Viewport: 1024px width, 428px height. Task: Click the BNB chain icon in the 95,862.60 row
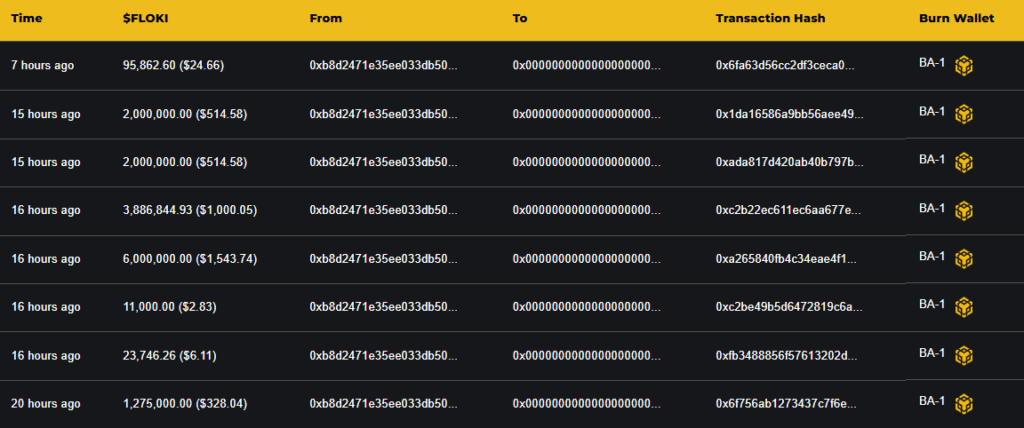coord(963,66)
